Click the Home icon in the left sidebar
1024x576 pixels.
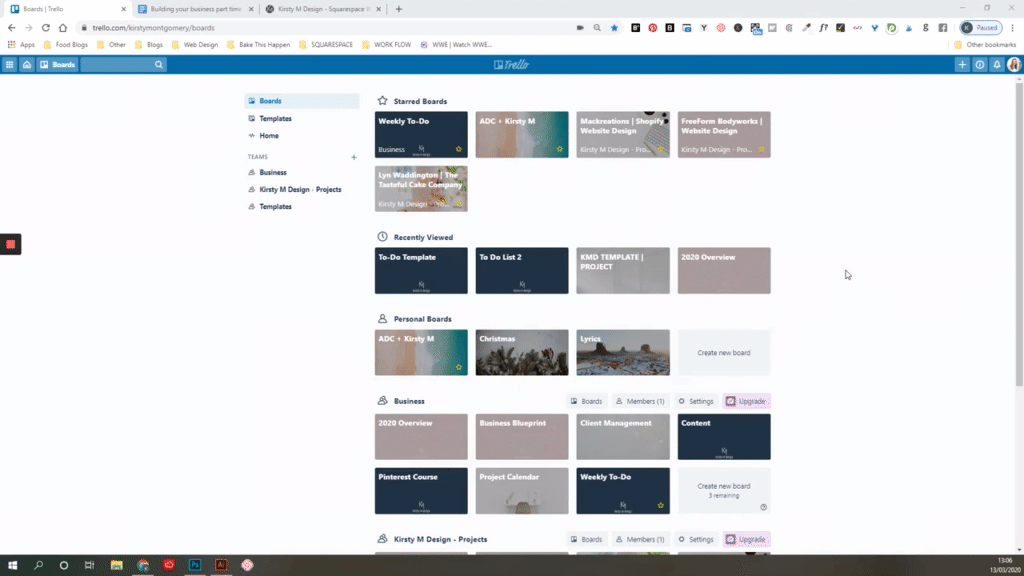(267, 135)
